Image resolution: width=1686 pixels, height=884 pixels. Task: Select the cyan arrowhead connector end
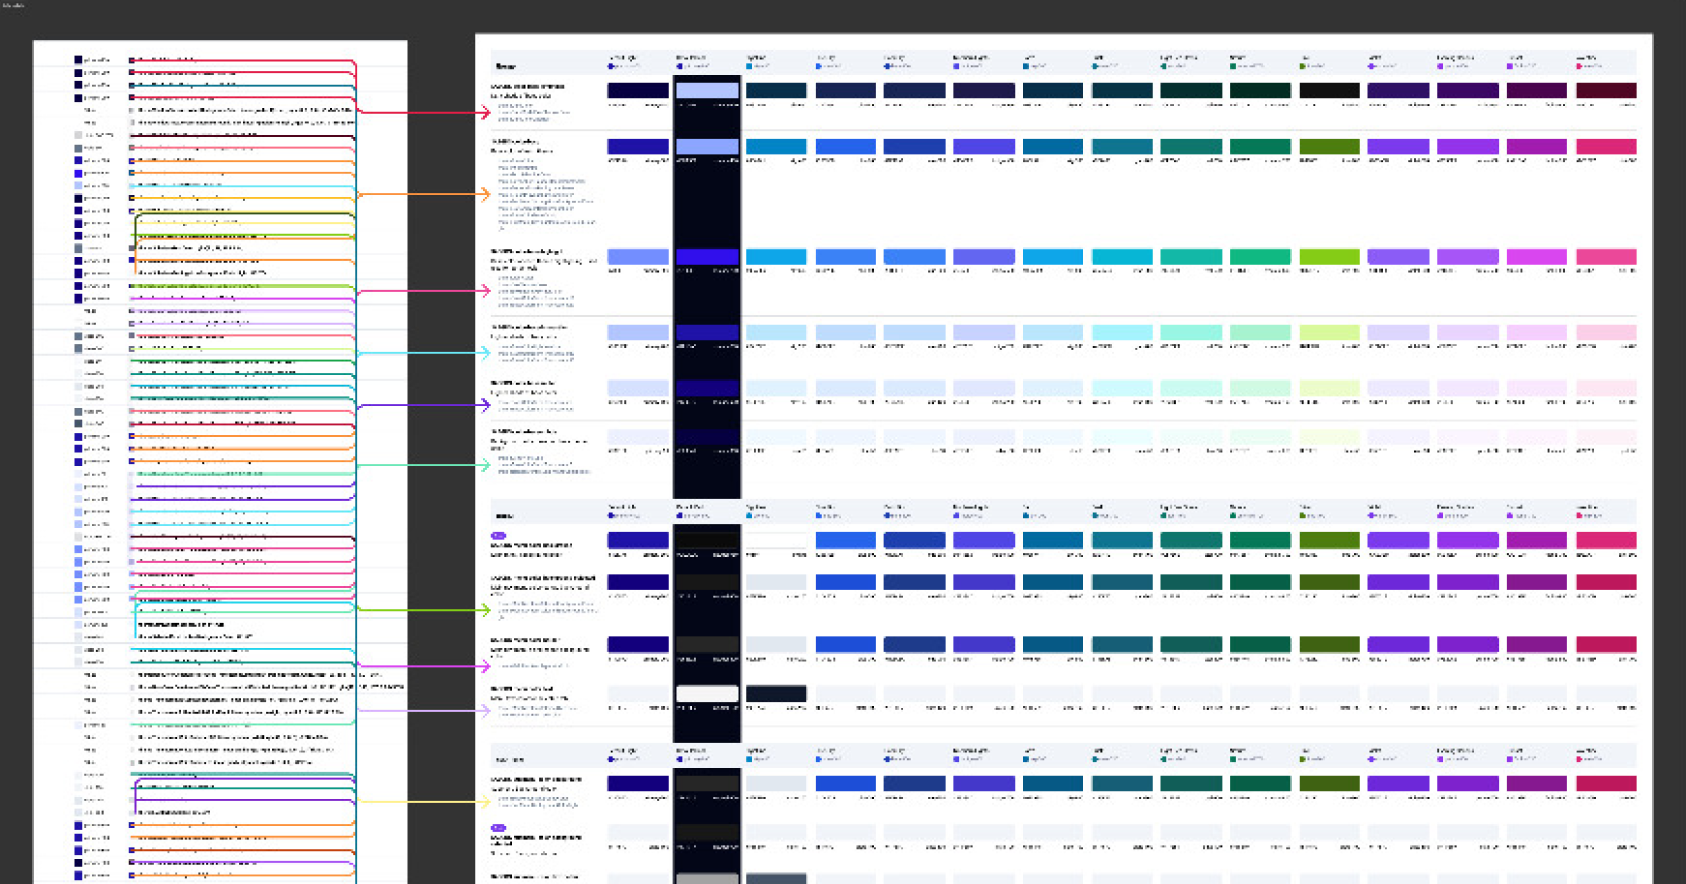tap(486, 353)
